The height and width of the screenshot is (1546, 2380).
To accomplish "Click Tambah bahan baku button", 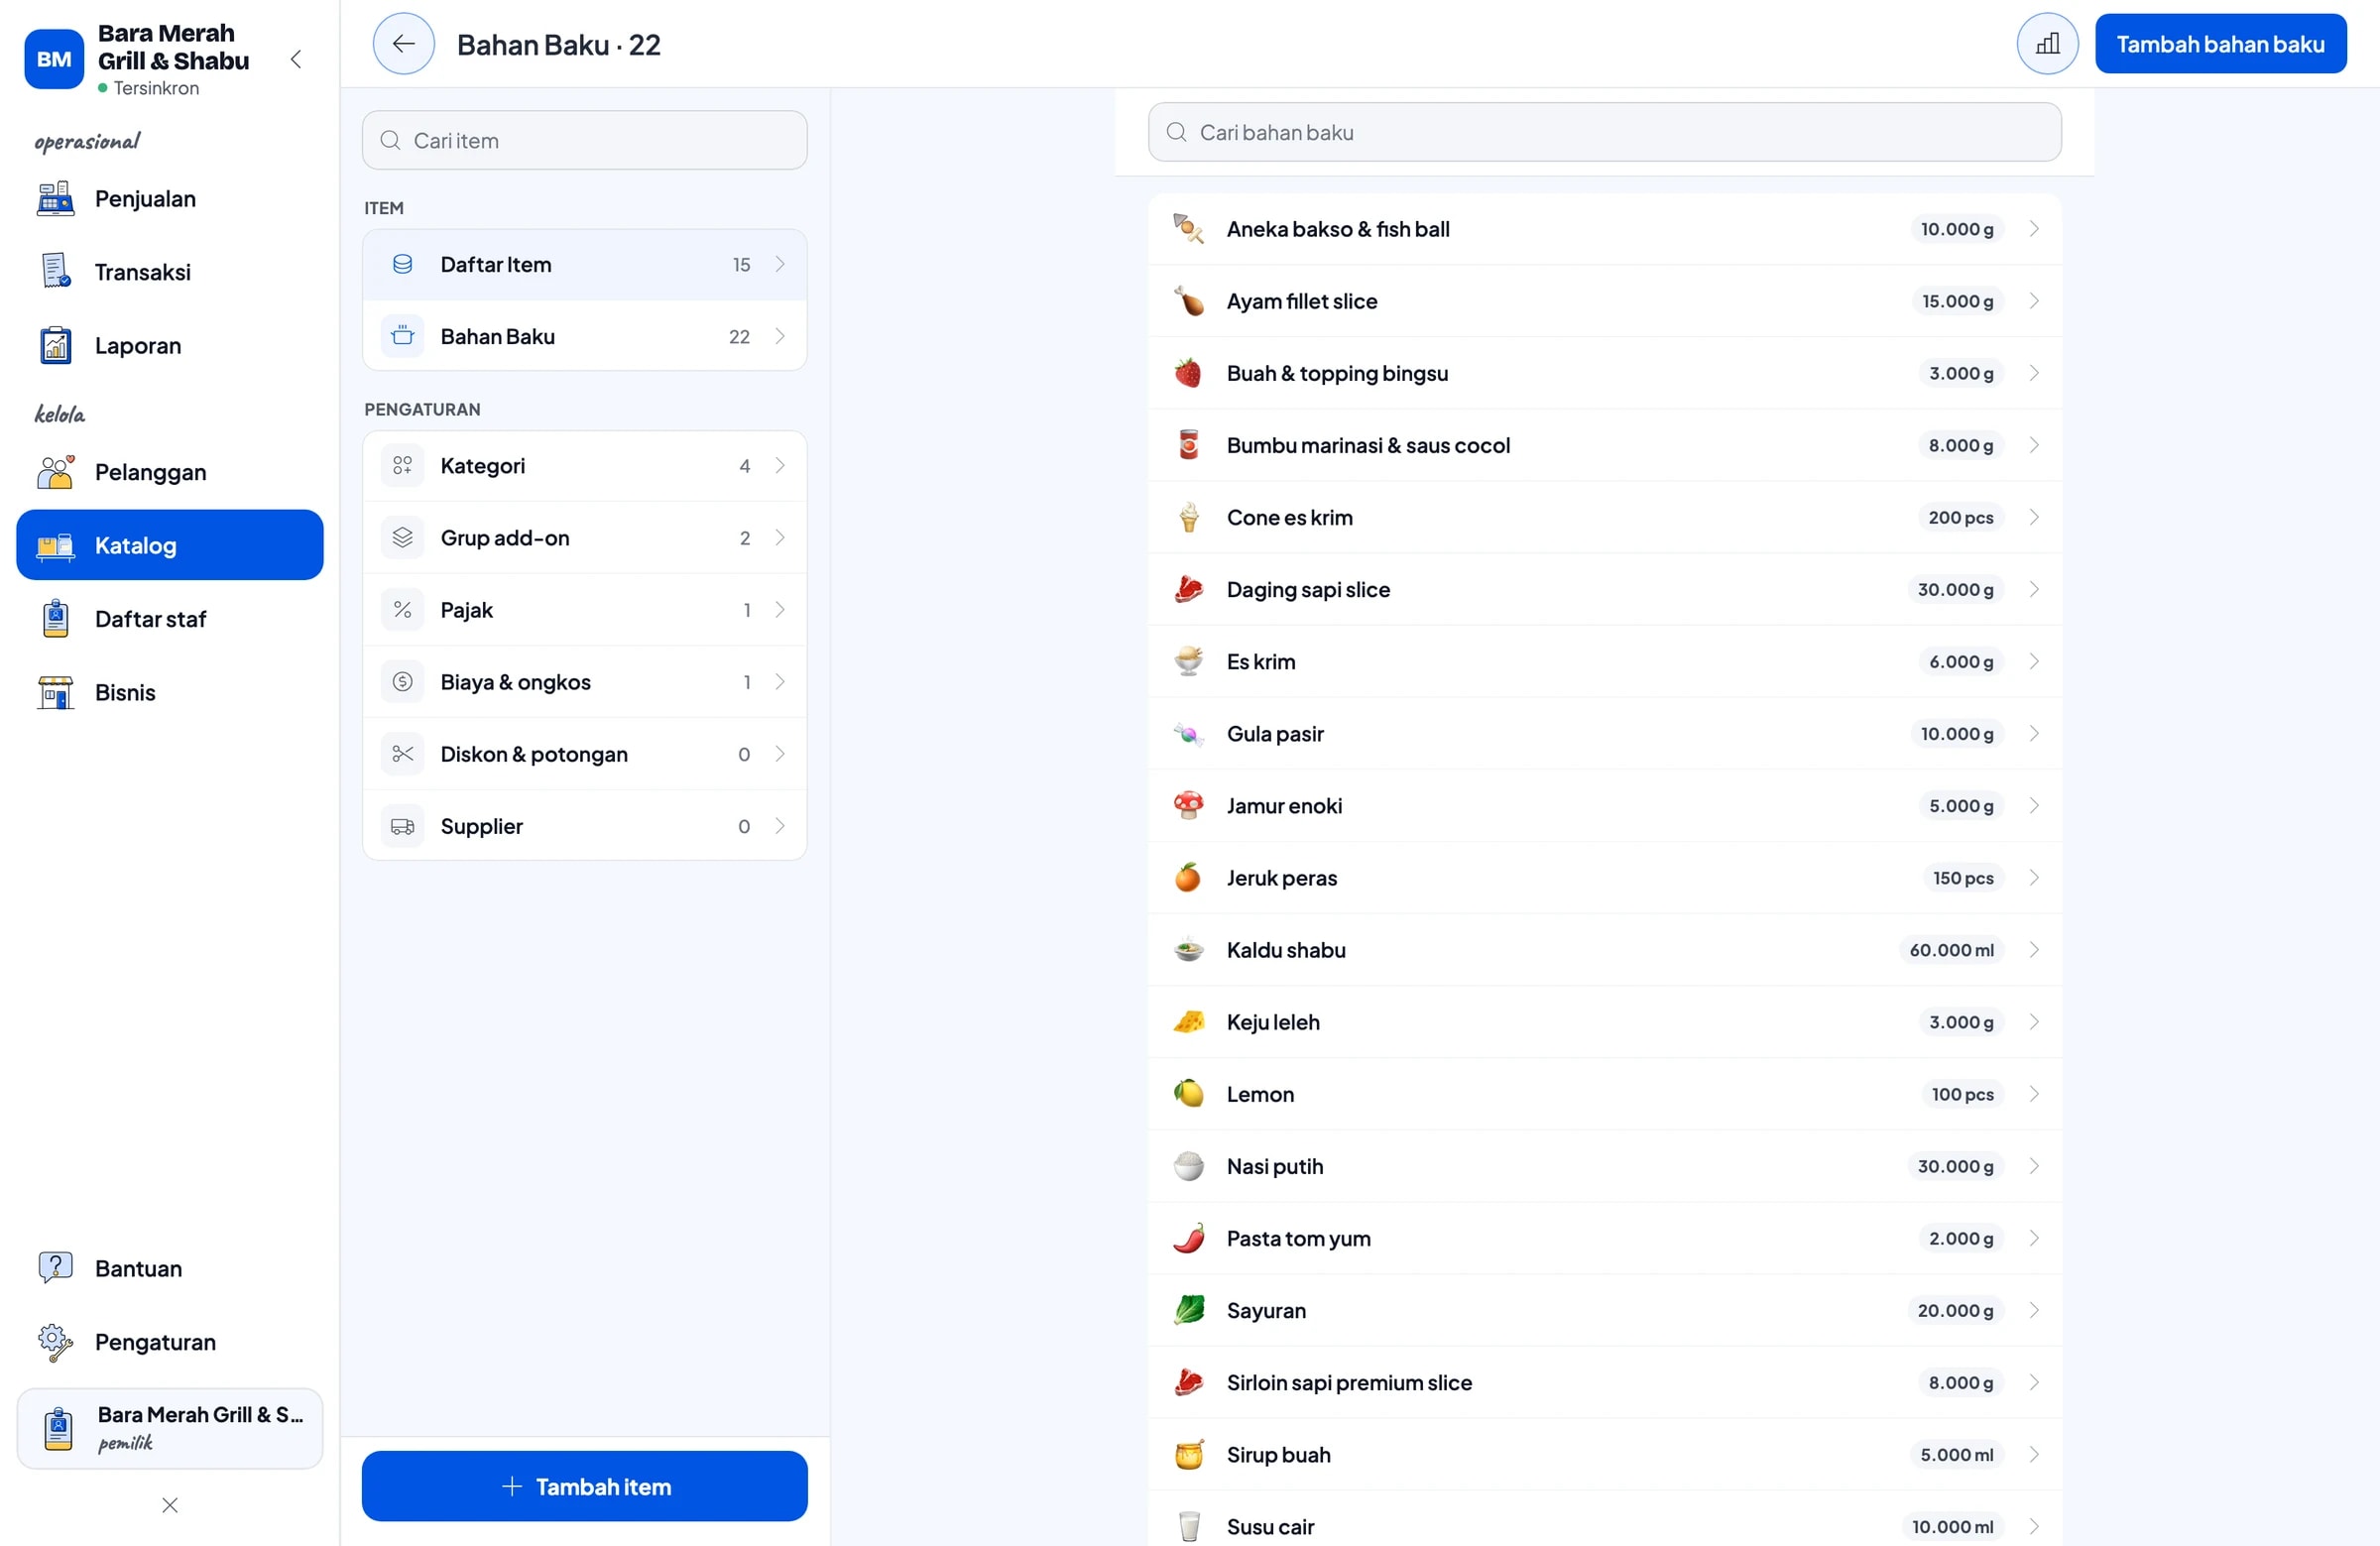I will click(2220, 44).
